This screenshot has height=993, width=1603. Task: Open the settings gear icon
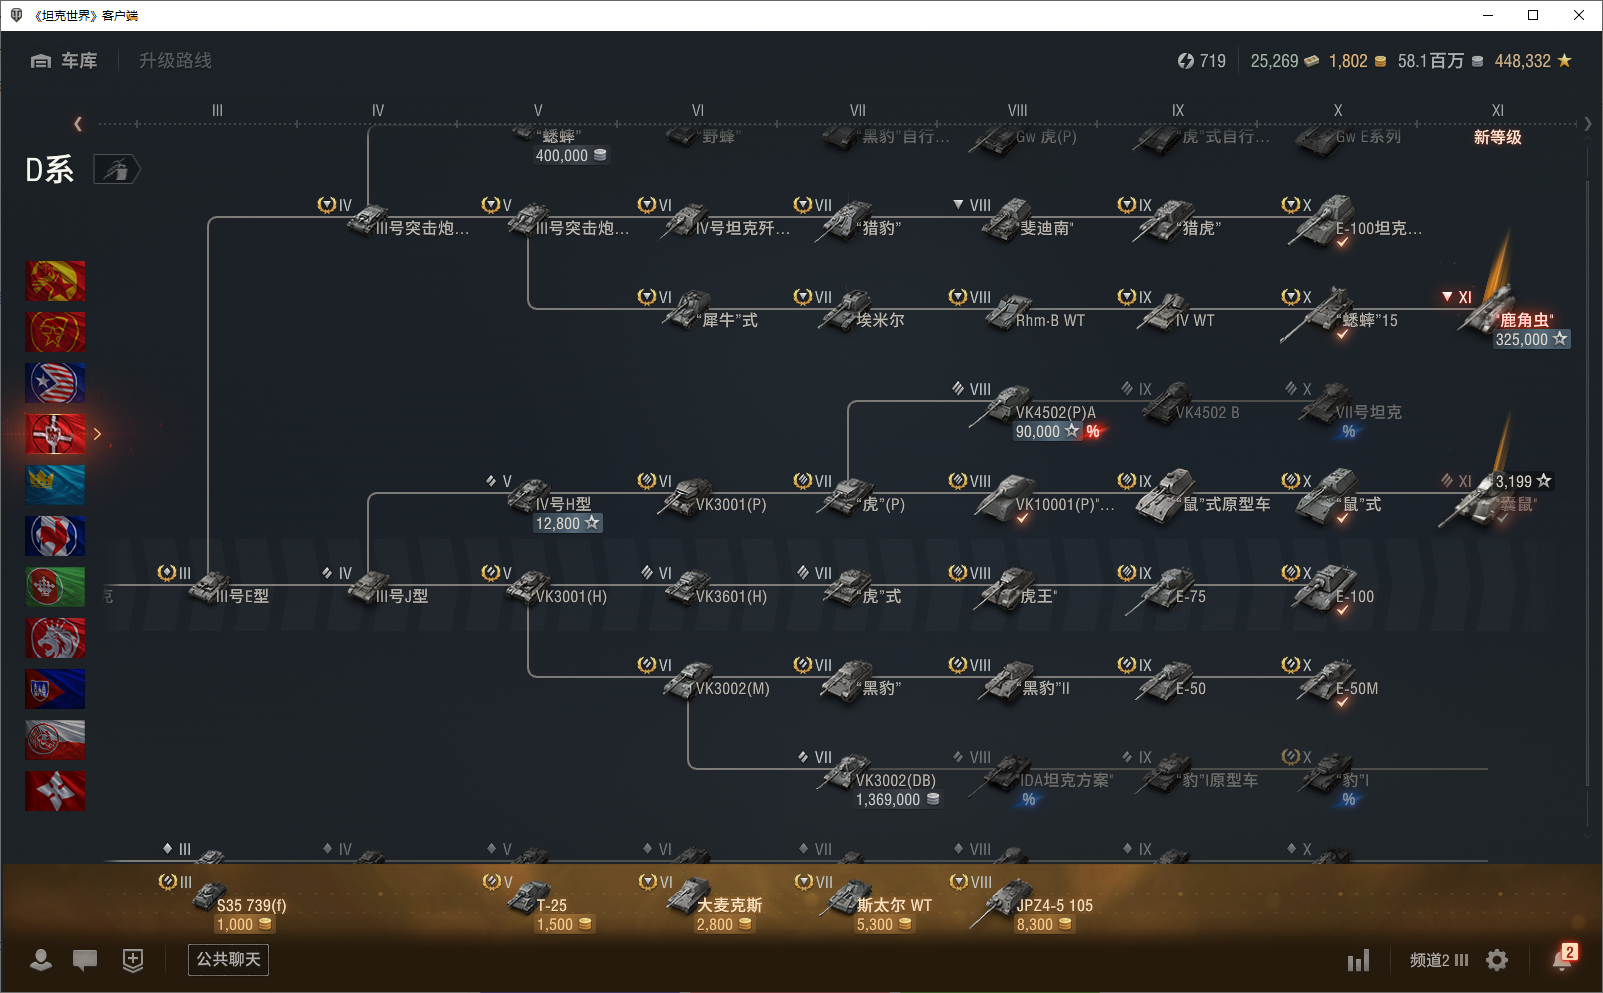click(1497, 960)
